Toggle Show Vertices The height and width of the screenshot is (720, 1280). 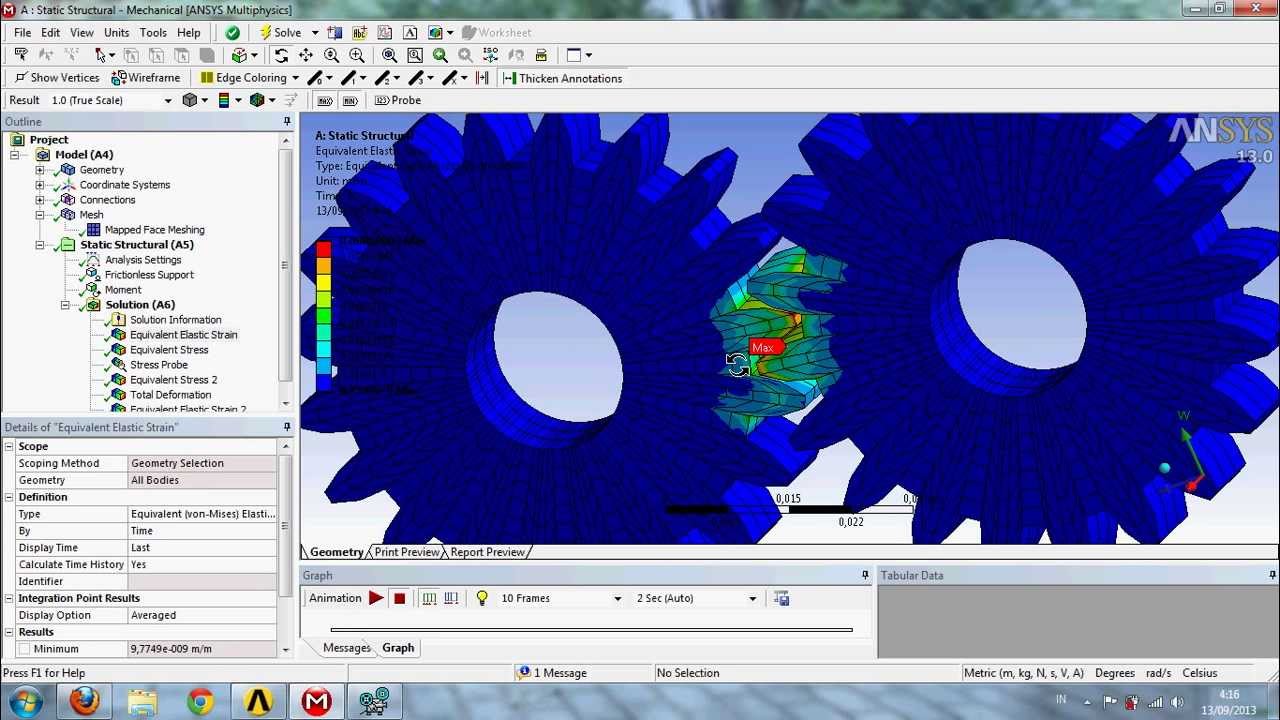coord(56,78)
